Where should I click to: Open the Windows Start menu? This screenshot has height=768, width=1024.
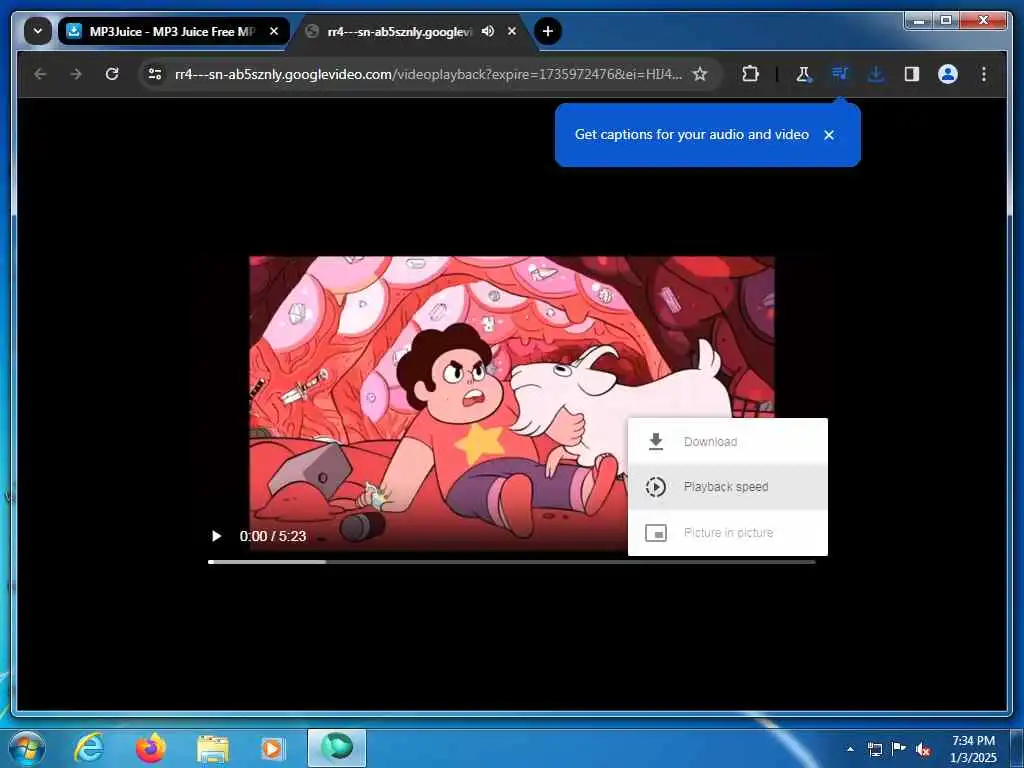26,748
